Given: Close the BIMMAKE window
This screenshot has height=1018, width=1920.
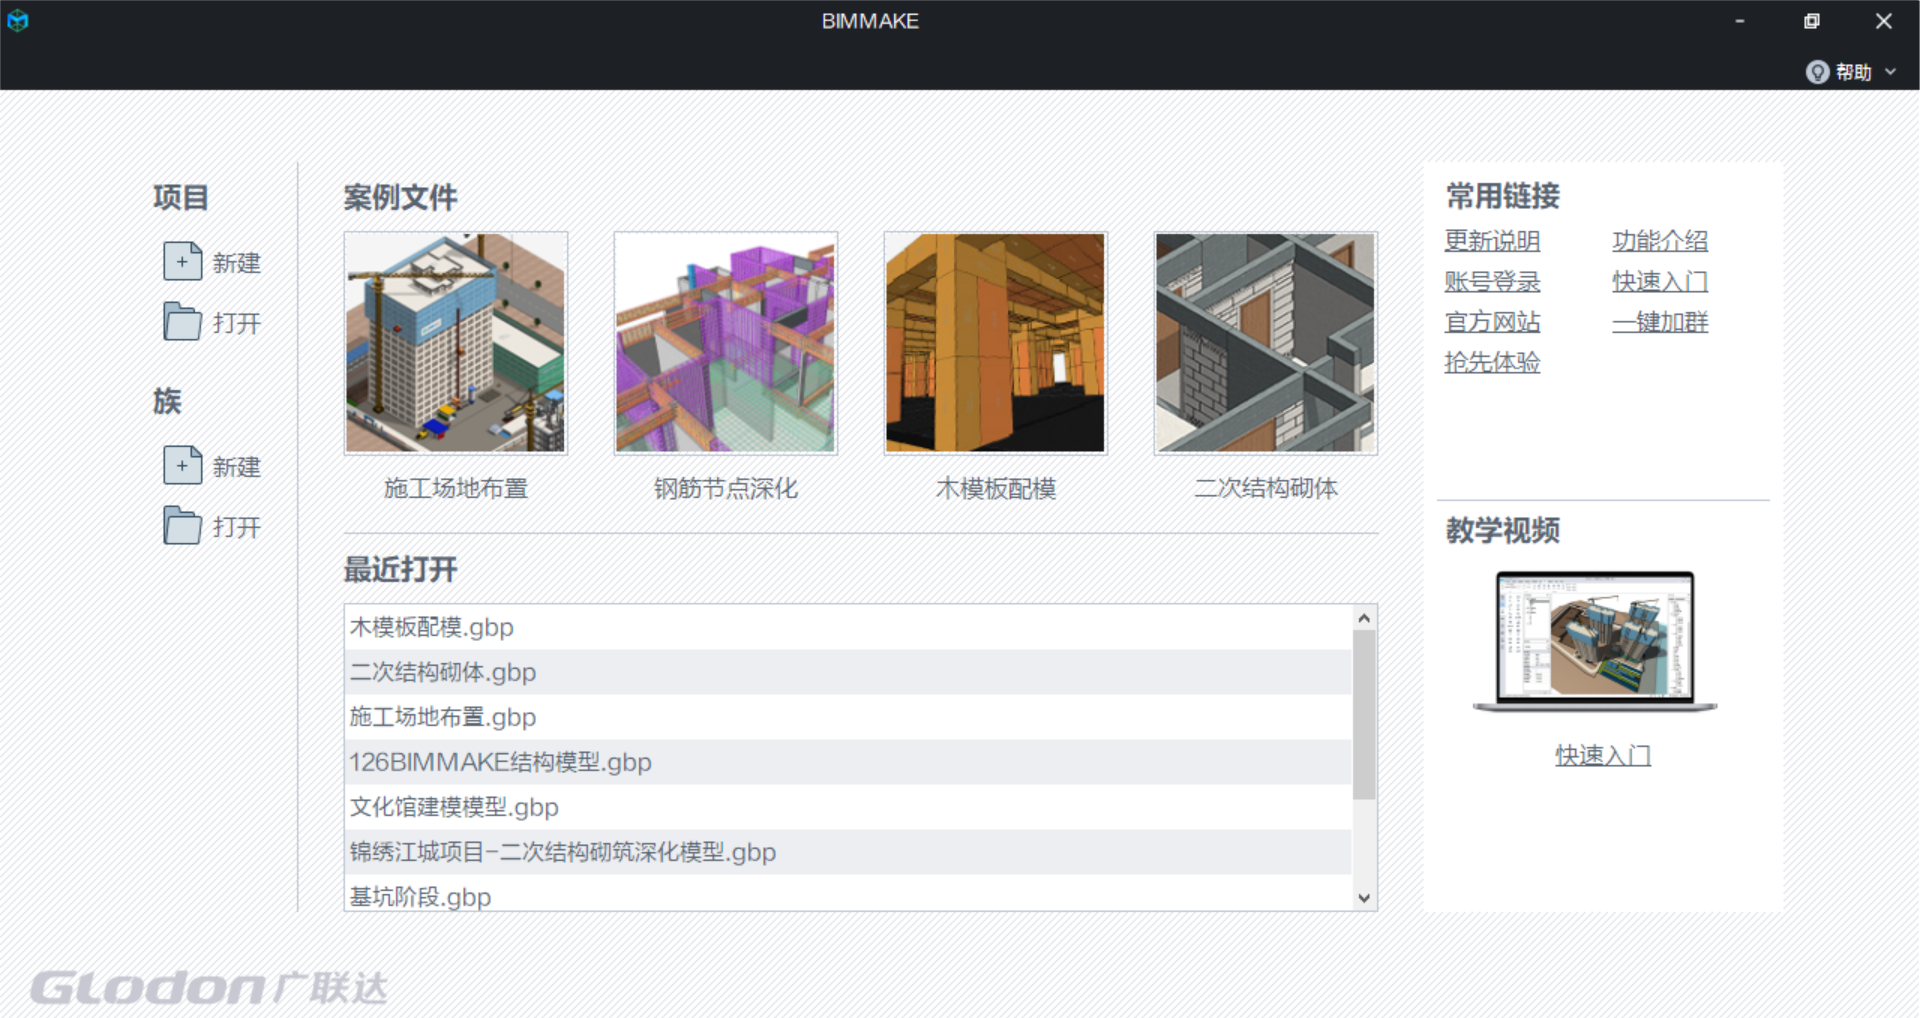Looking at the screenshot, I should 1884,21.
